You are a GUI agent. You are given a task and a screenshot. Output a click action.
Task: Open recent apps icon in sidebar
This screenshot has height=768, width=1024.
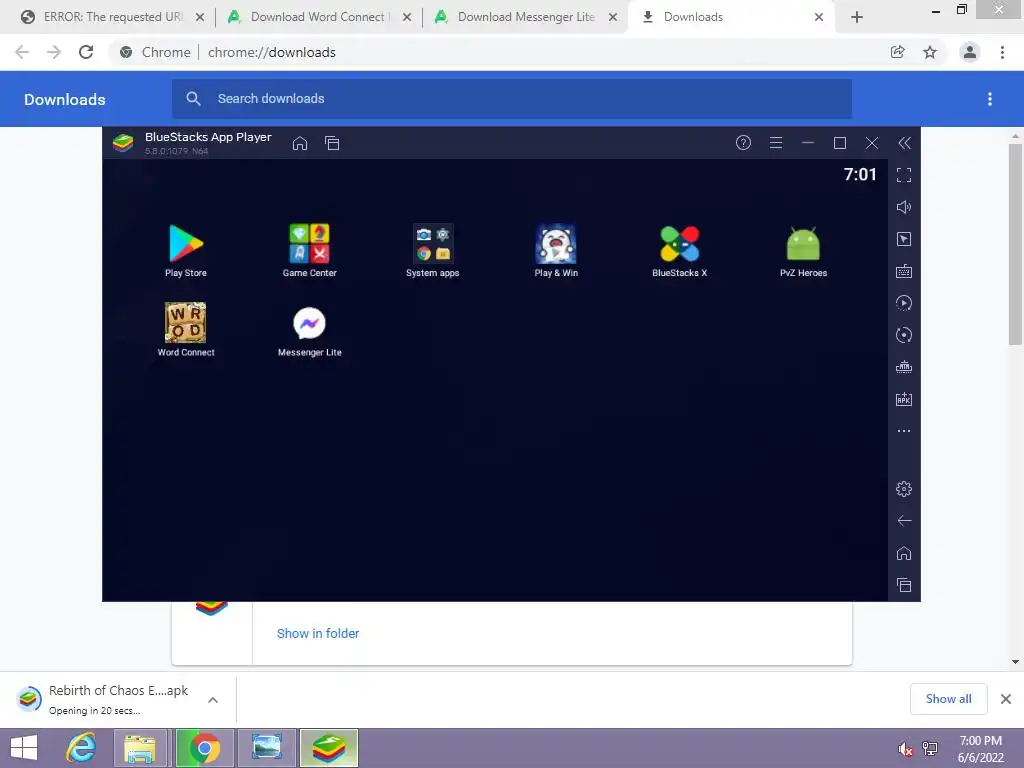[x=904, y=585]
